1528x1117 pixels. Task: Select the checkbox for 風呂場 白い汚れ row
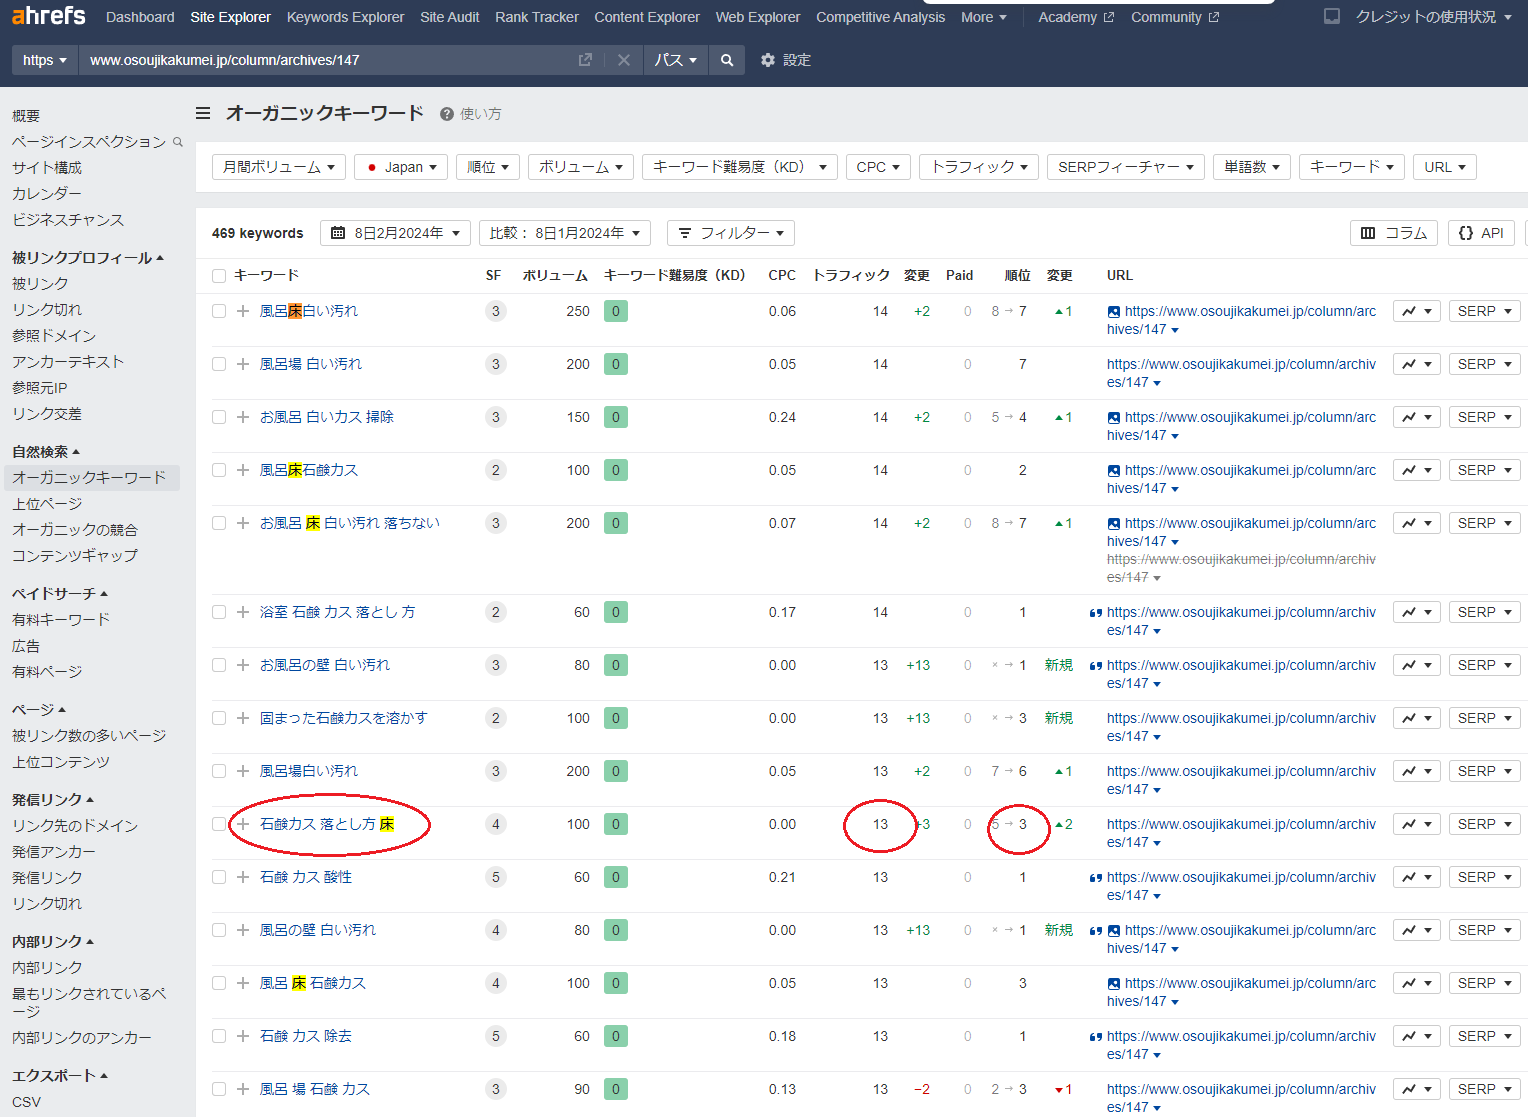219,364
